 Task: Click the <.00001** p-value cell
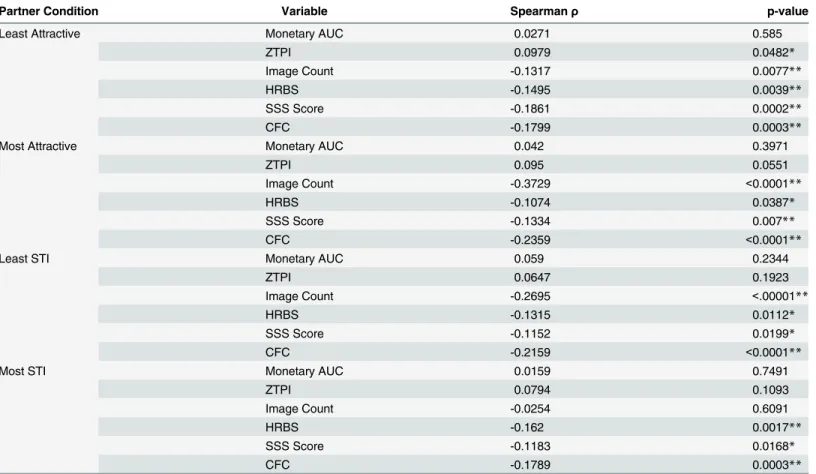pyautogui.click(x=780, y=296)
